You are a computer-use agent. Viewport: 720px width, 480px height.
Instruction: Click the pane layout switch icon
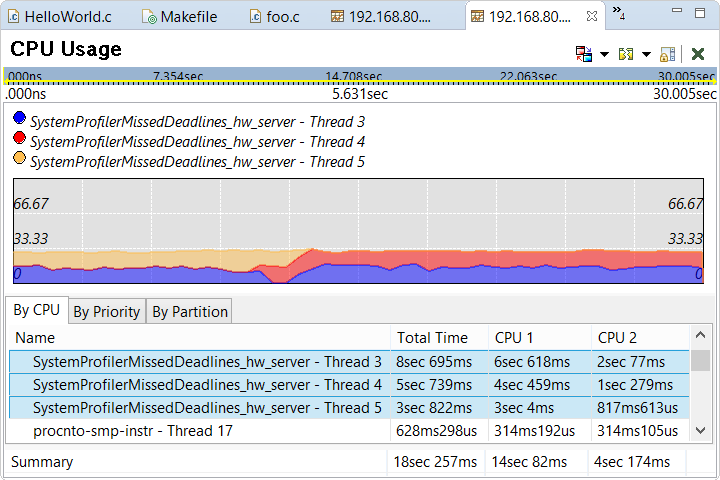tap(584, 54)
